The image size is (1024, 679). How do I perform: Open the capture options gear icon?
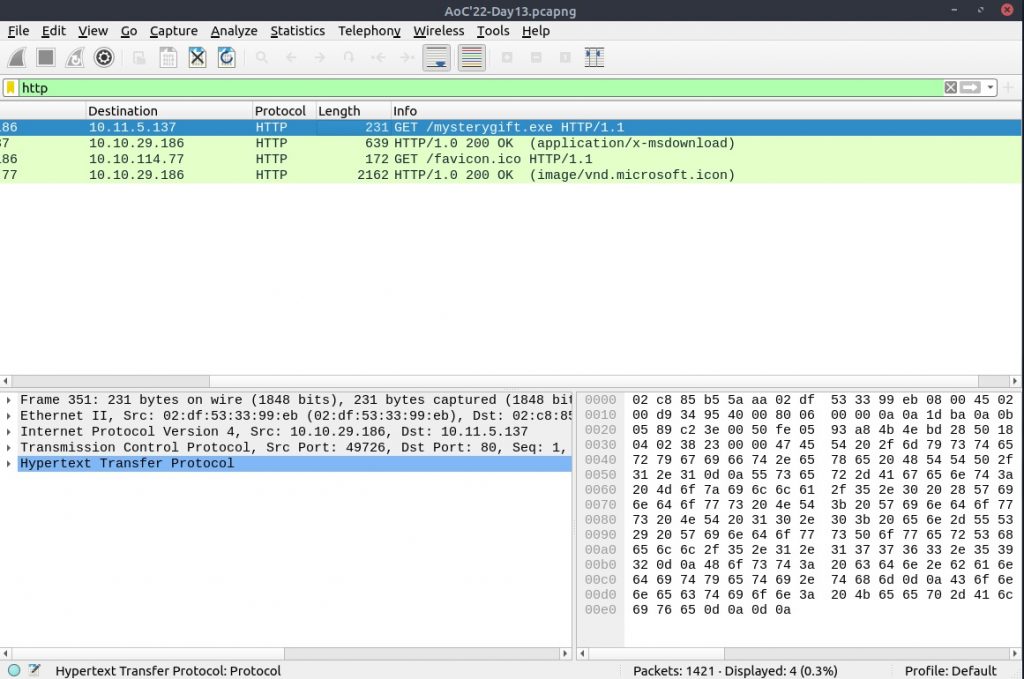tap(103, 58)
